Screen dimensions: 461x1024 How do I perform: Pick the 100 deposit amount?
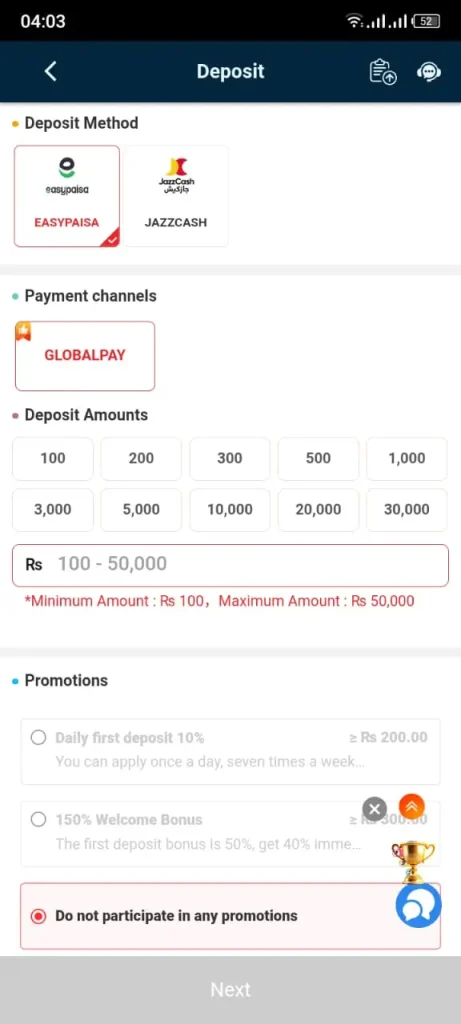53,458
